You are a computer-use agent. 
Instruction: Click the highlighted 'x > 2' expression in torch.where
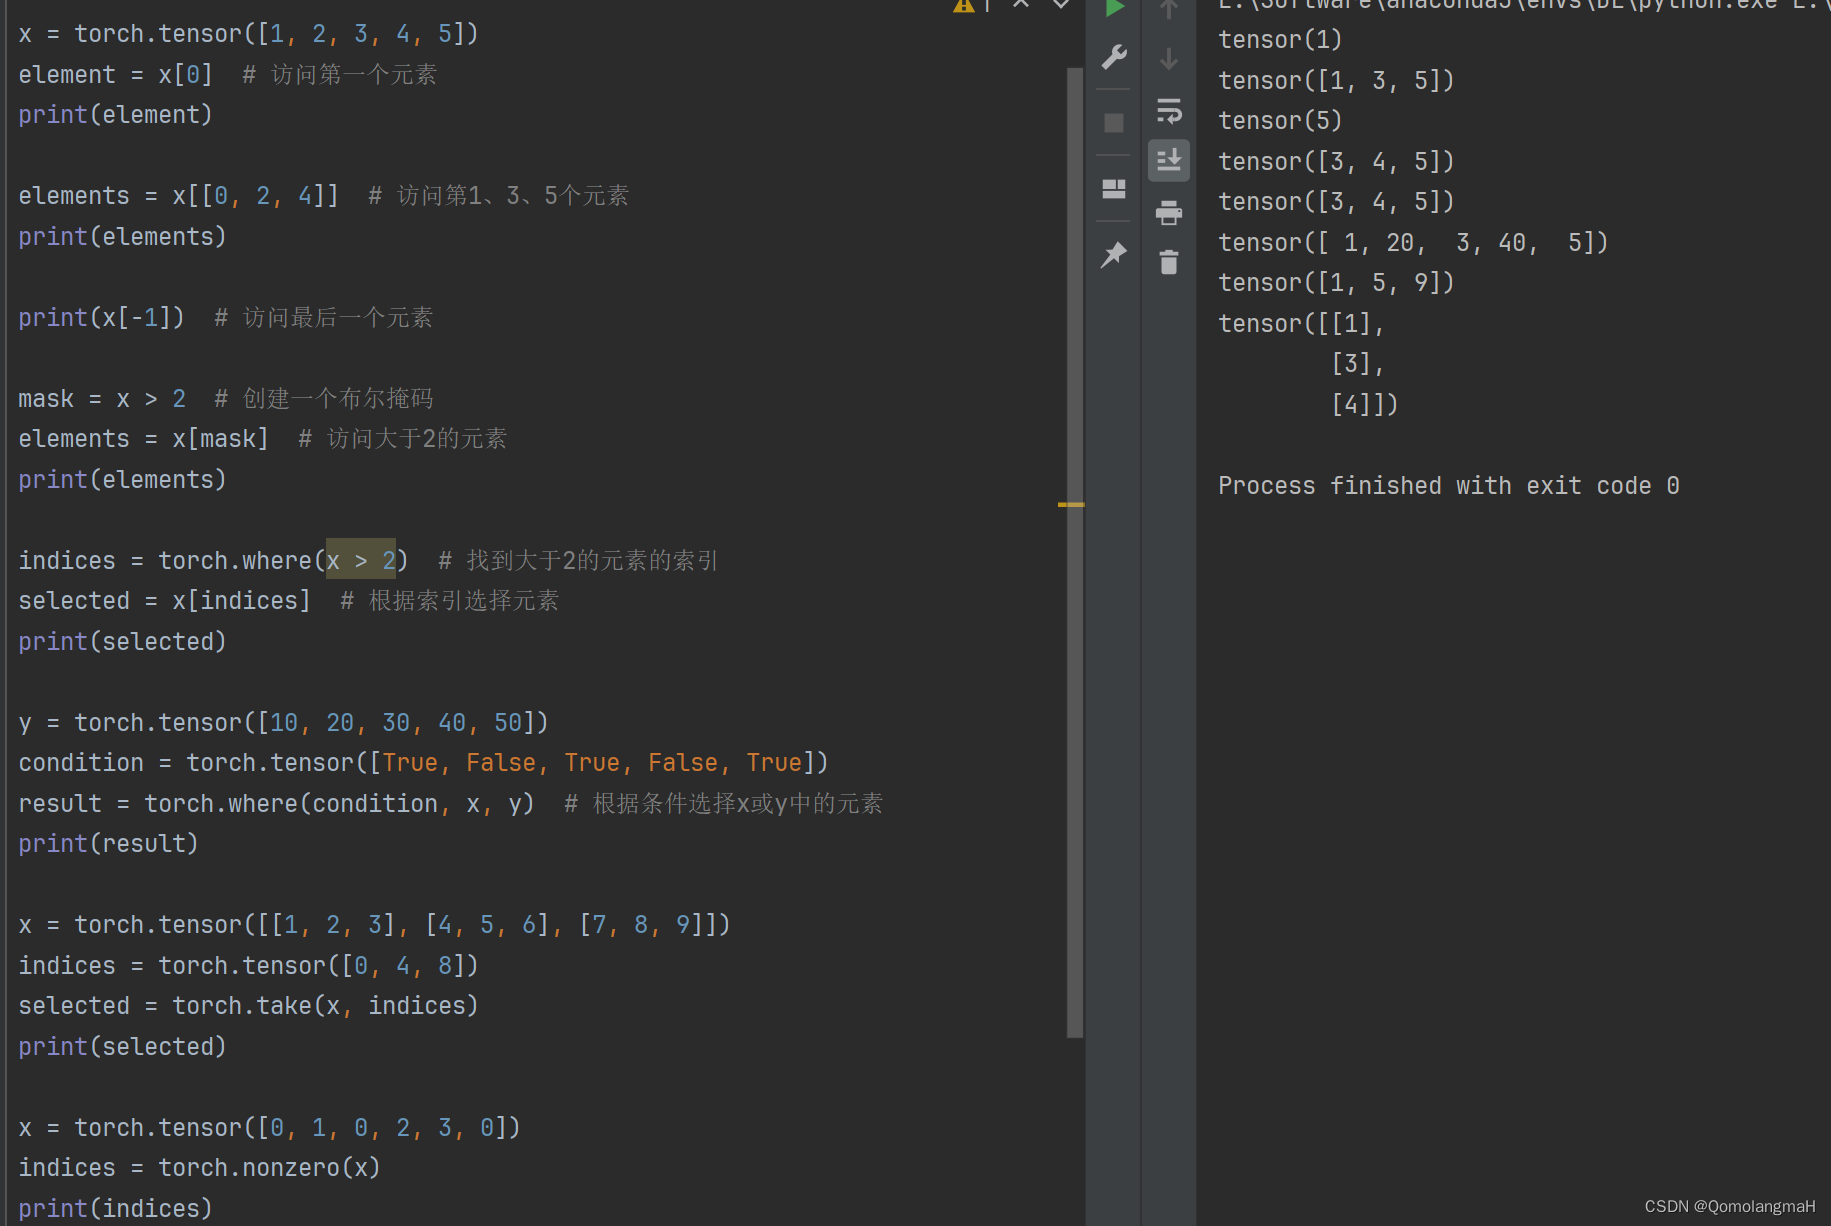pos(361,560)
